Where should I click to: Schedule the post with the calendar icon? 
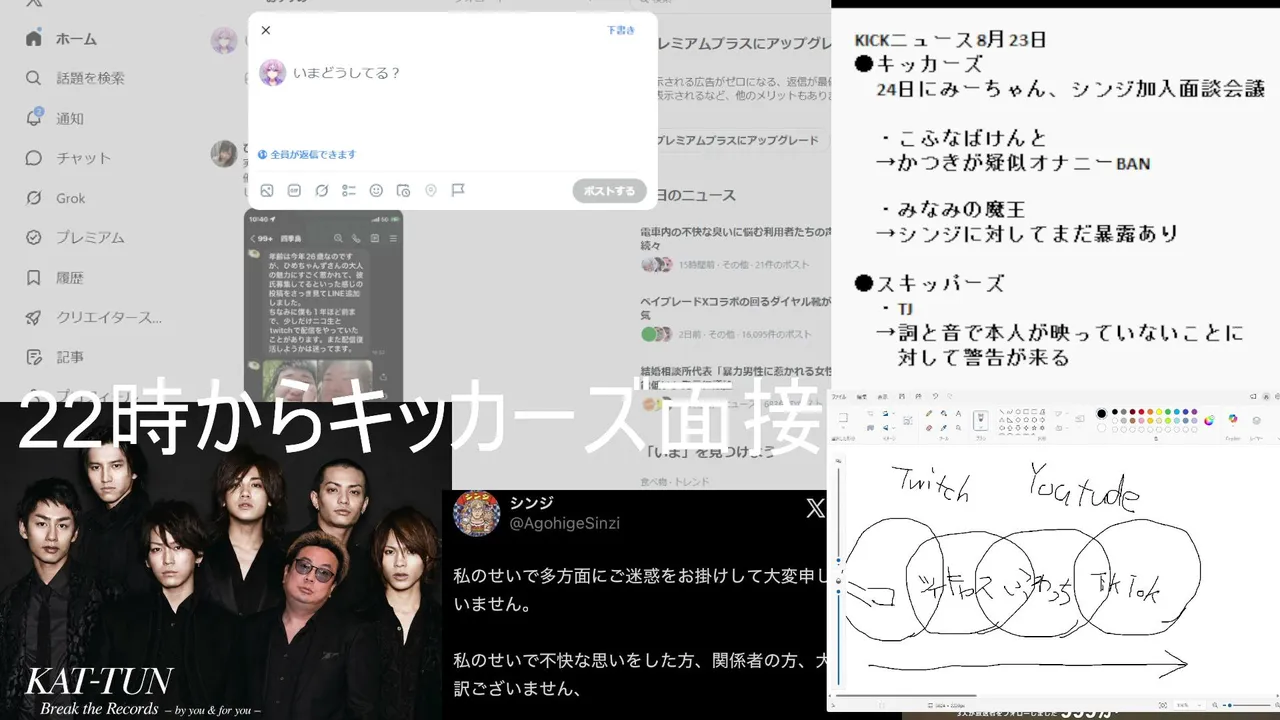point(403,191)
